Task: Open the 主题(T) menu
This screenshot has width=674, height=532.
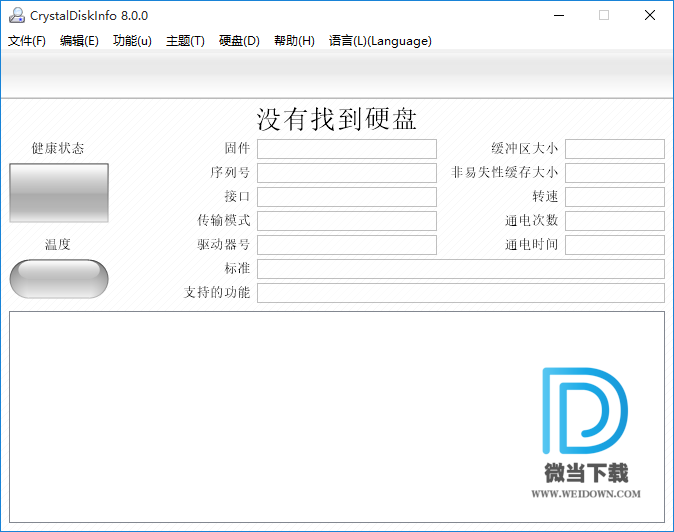Action: coord(185,41)
